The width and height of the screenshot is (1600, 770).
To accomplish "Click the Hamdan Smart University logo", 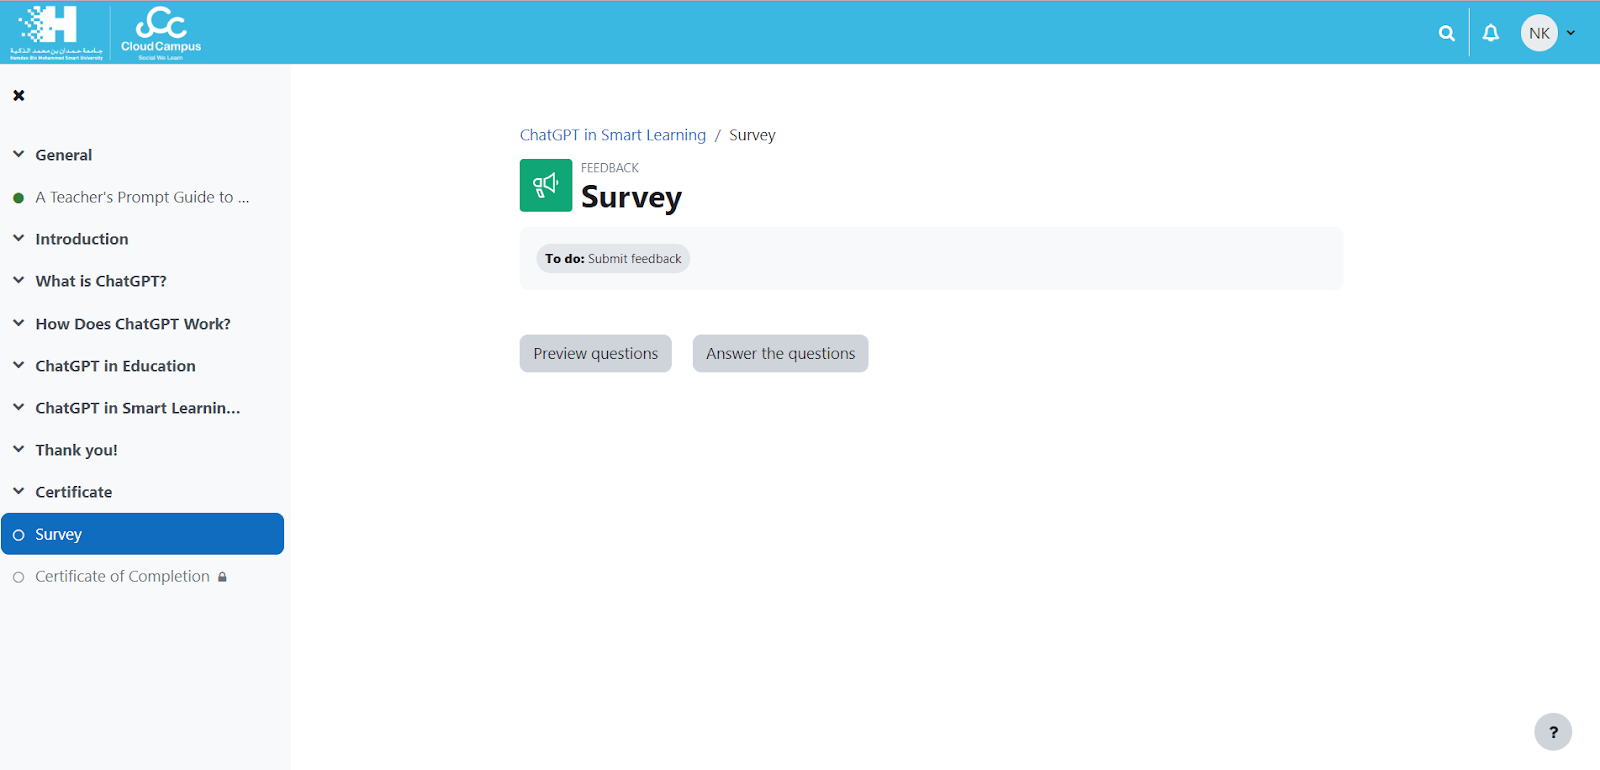I will point(56,33).
